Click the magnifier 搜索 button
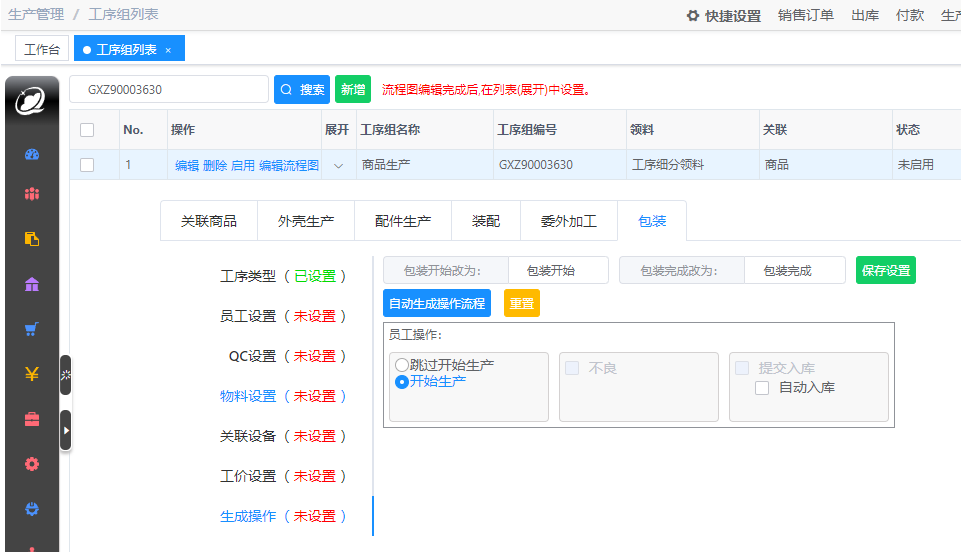 [302, 90]
